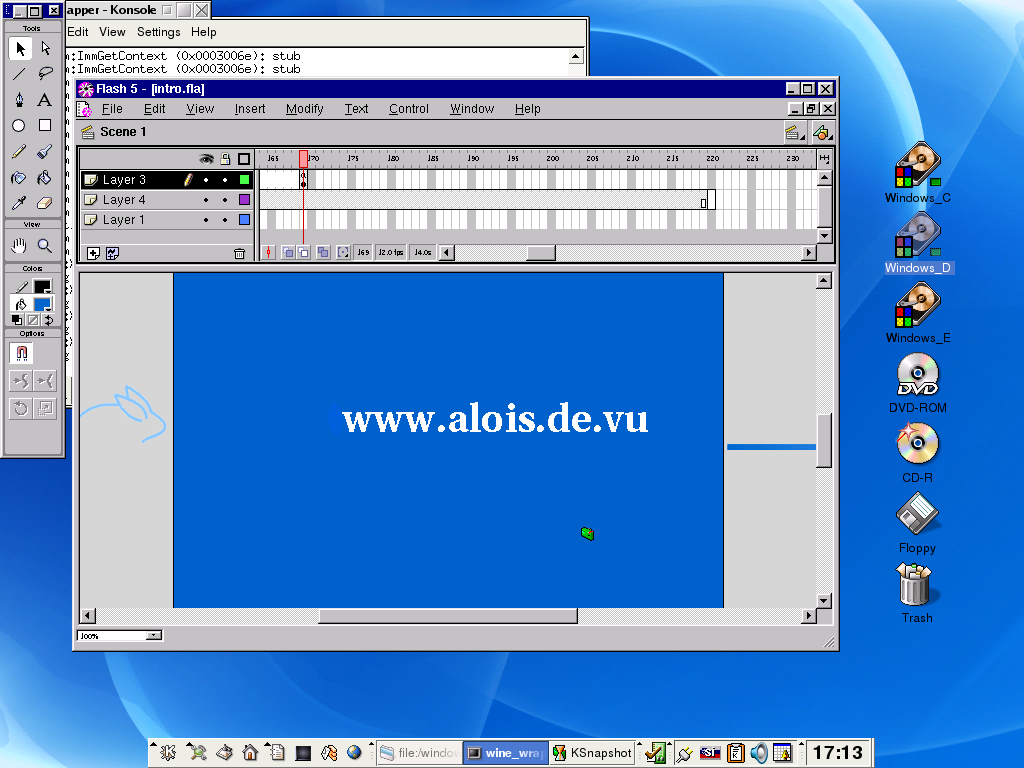This screenshot has width=1024, height=768.
Task: Toggle show all layers as outlines
Action: (x=244, y=159)
